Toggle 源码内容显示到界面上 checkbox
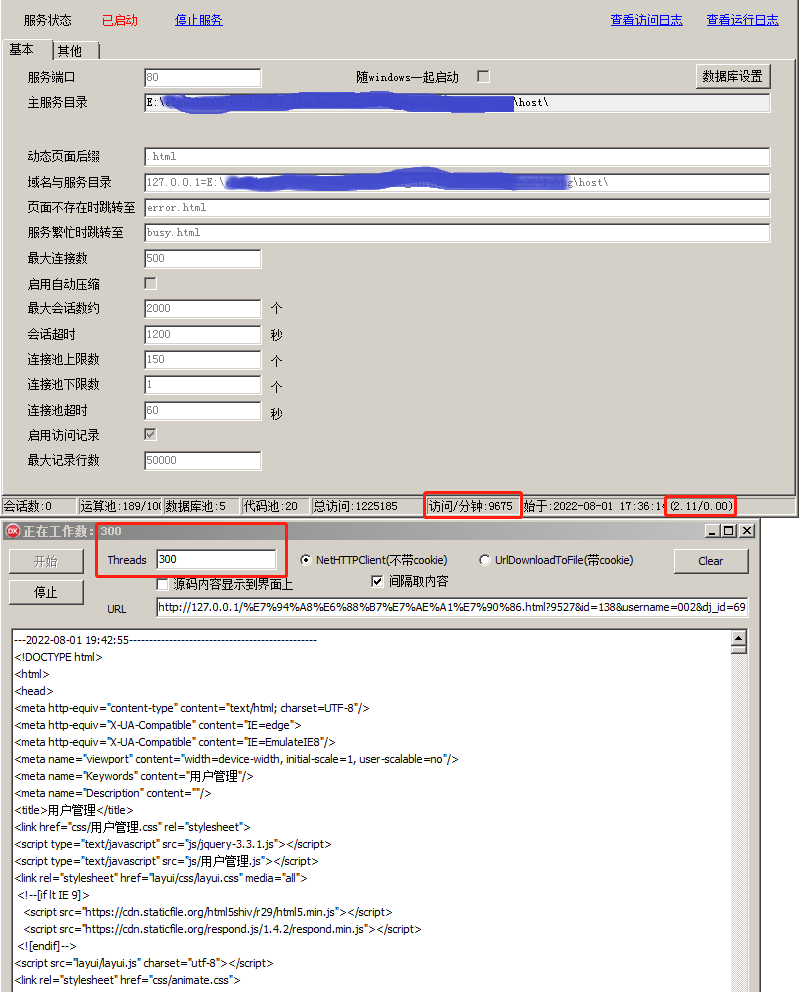Viewport: 799px width, 992px height. click(x=163, y=583)
